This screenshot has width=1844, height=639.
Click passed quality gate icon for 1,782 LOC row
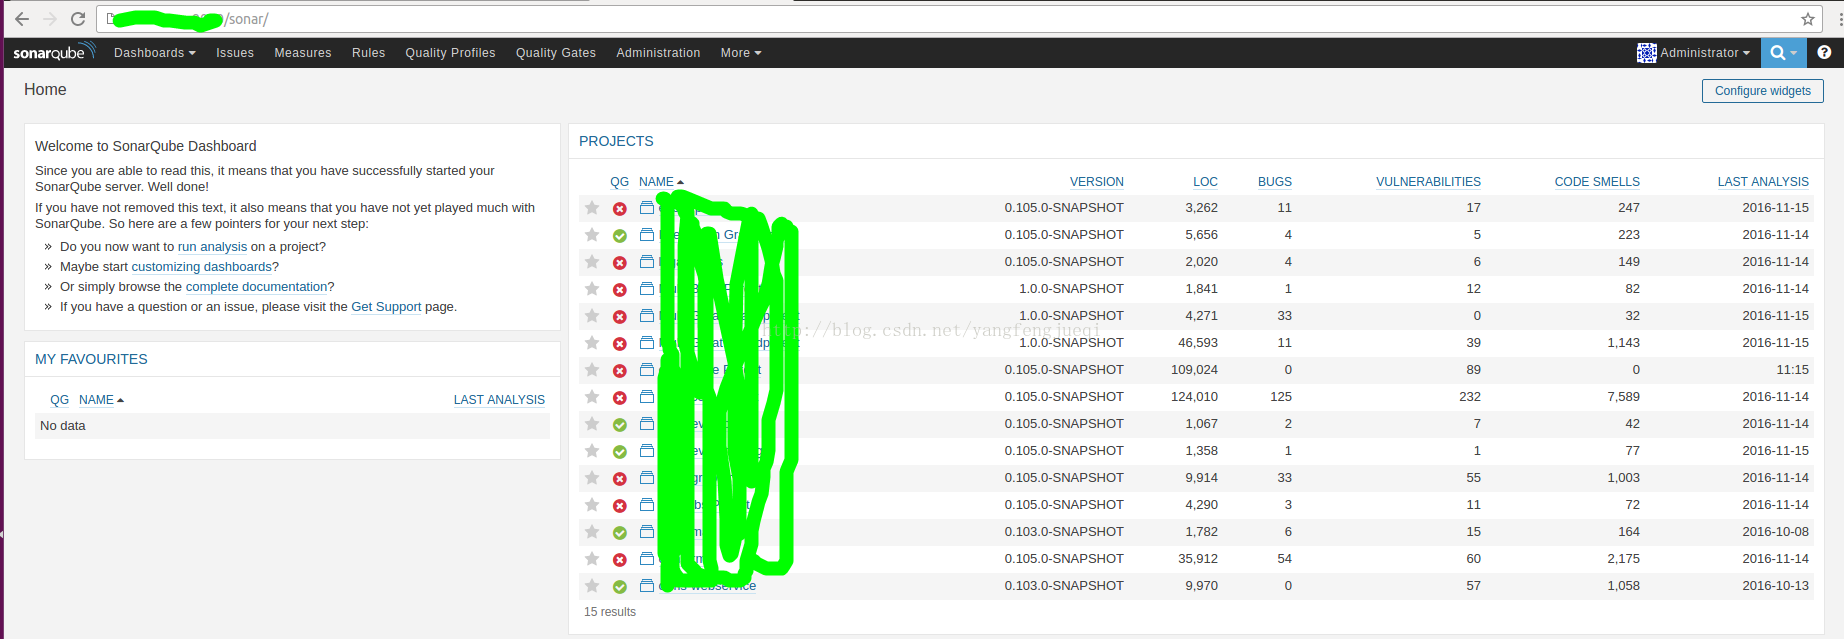[x=620, y=533]
